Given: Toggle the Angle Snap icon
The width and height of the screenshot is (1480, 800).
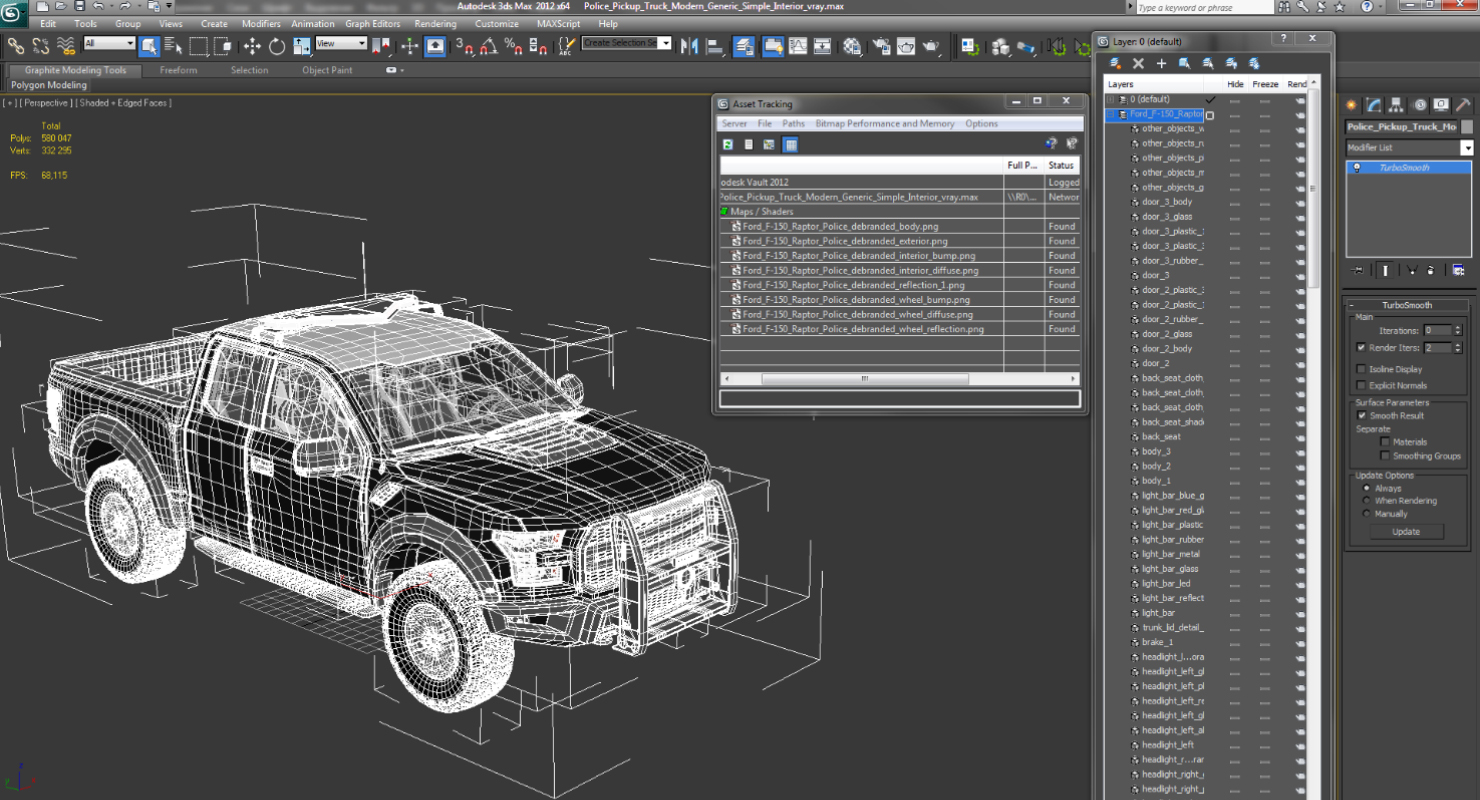Looking at the screenshot, I should click(489, 45).
